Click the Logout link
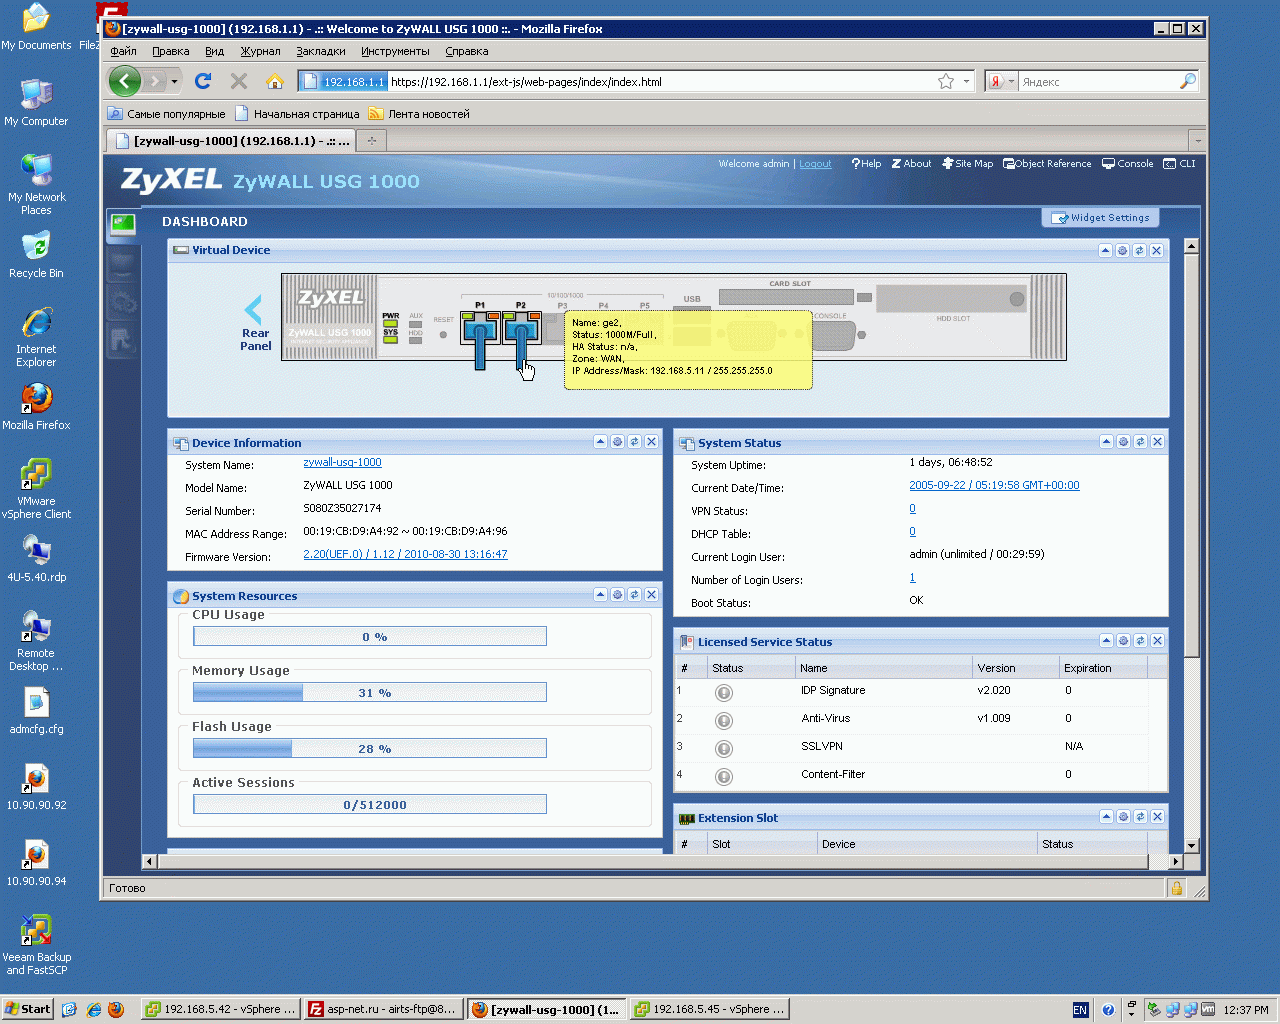The image size is (1280, 1024). pos(815,164)
